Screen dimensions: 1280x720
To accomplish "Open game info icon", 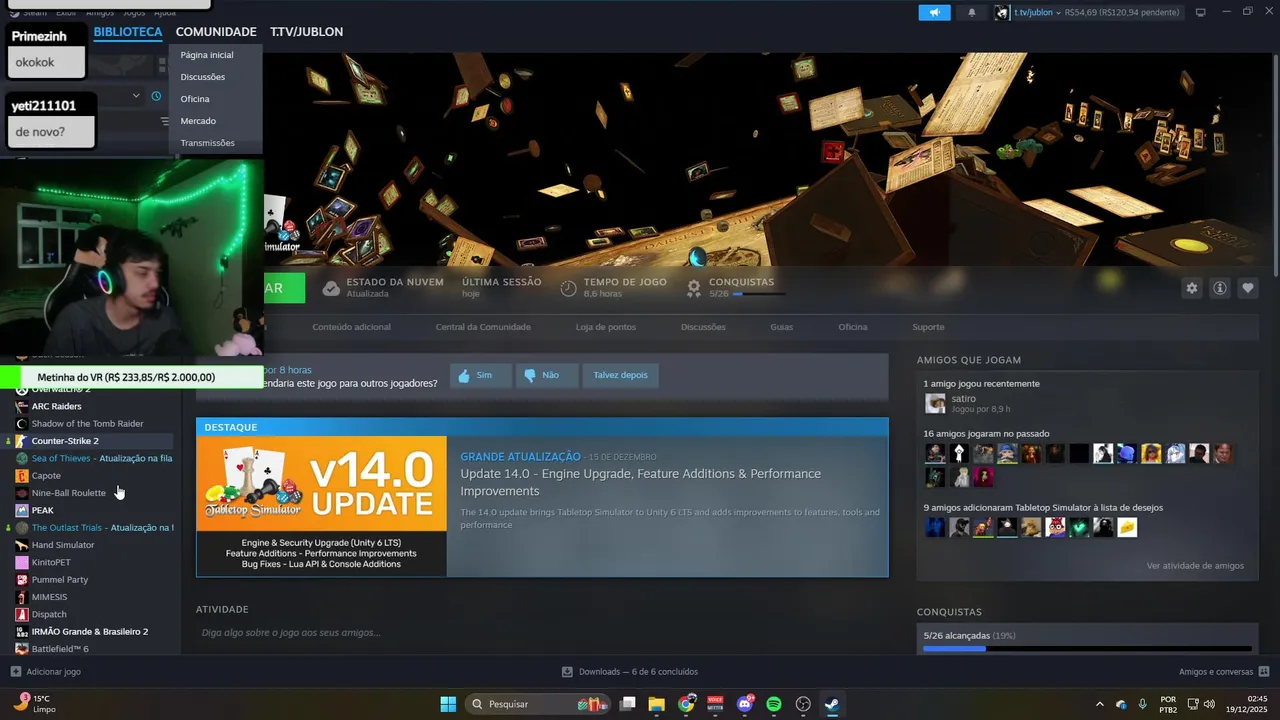I will click(1220, 288).
